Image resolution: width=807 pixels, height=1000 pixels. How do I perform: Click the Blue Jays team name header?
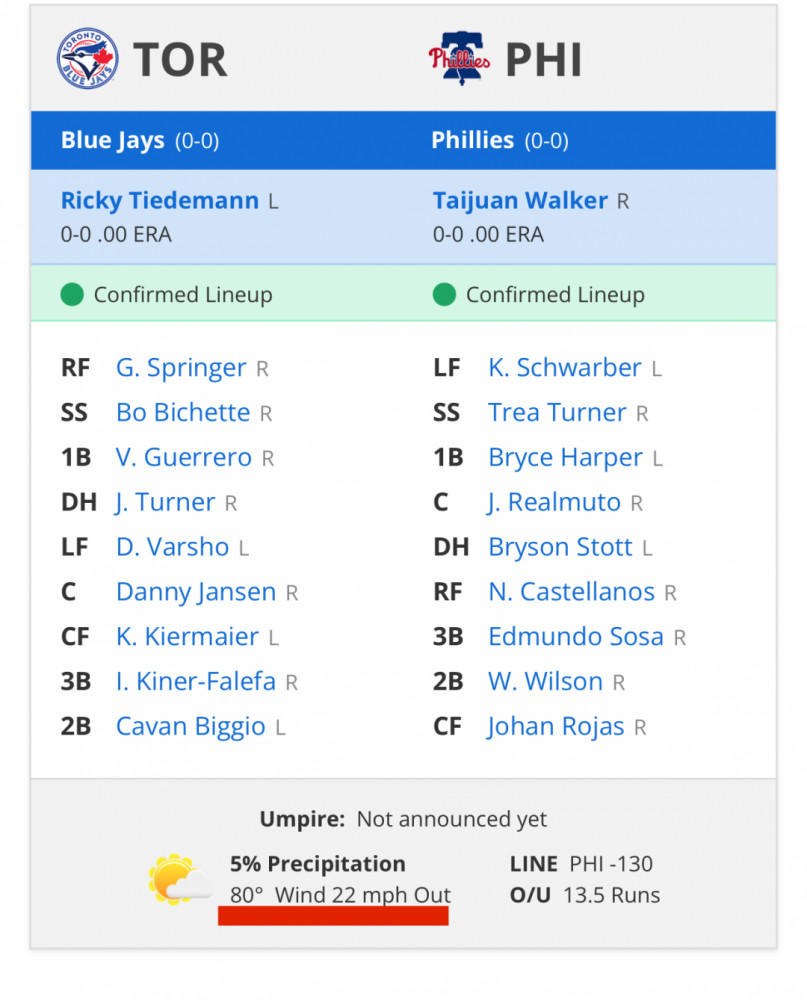point(113,140)
